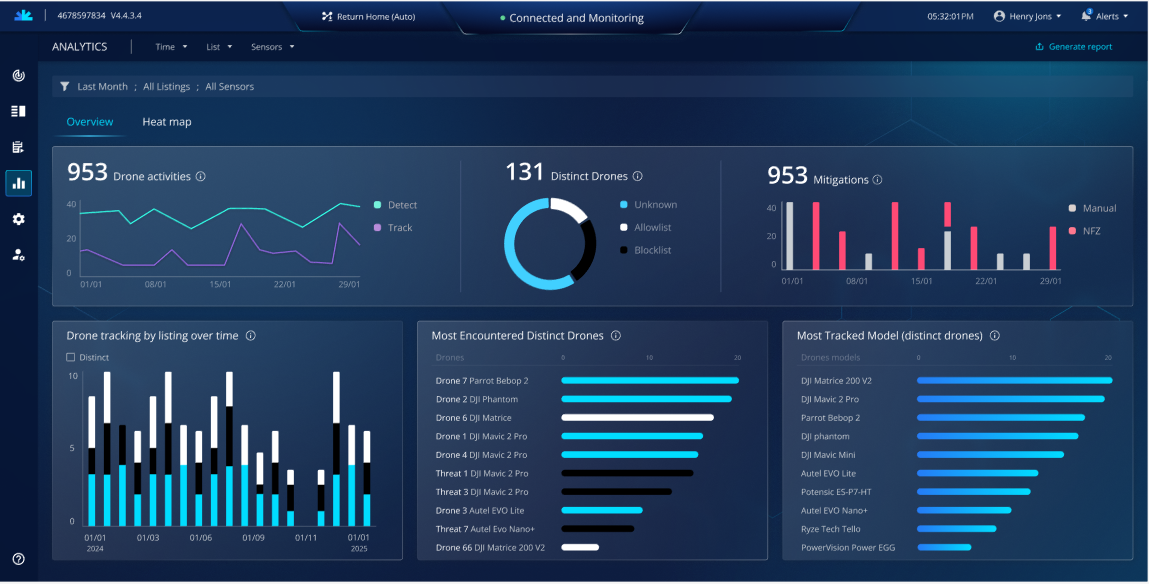1149x584 pixels.
Task: Switch to the Heat map tab
Action: point(166,122)
